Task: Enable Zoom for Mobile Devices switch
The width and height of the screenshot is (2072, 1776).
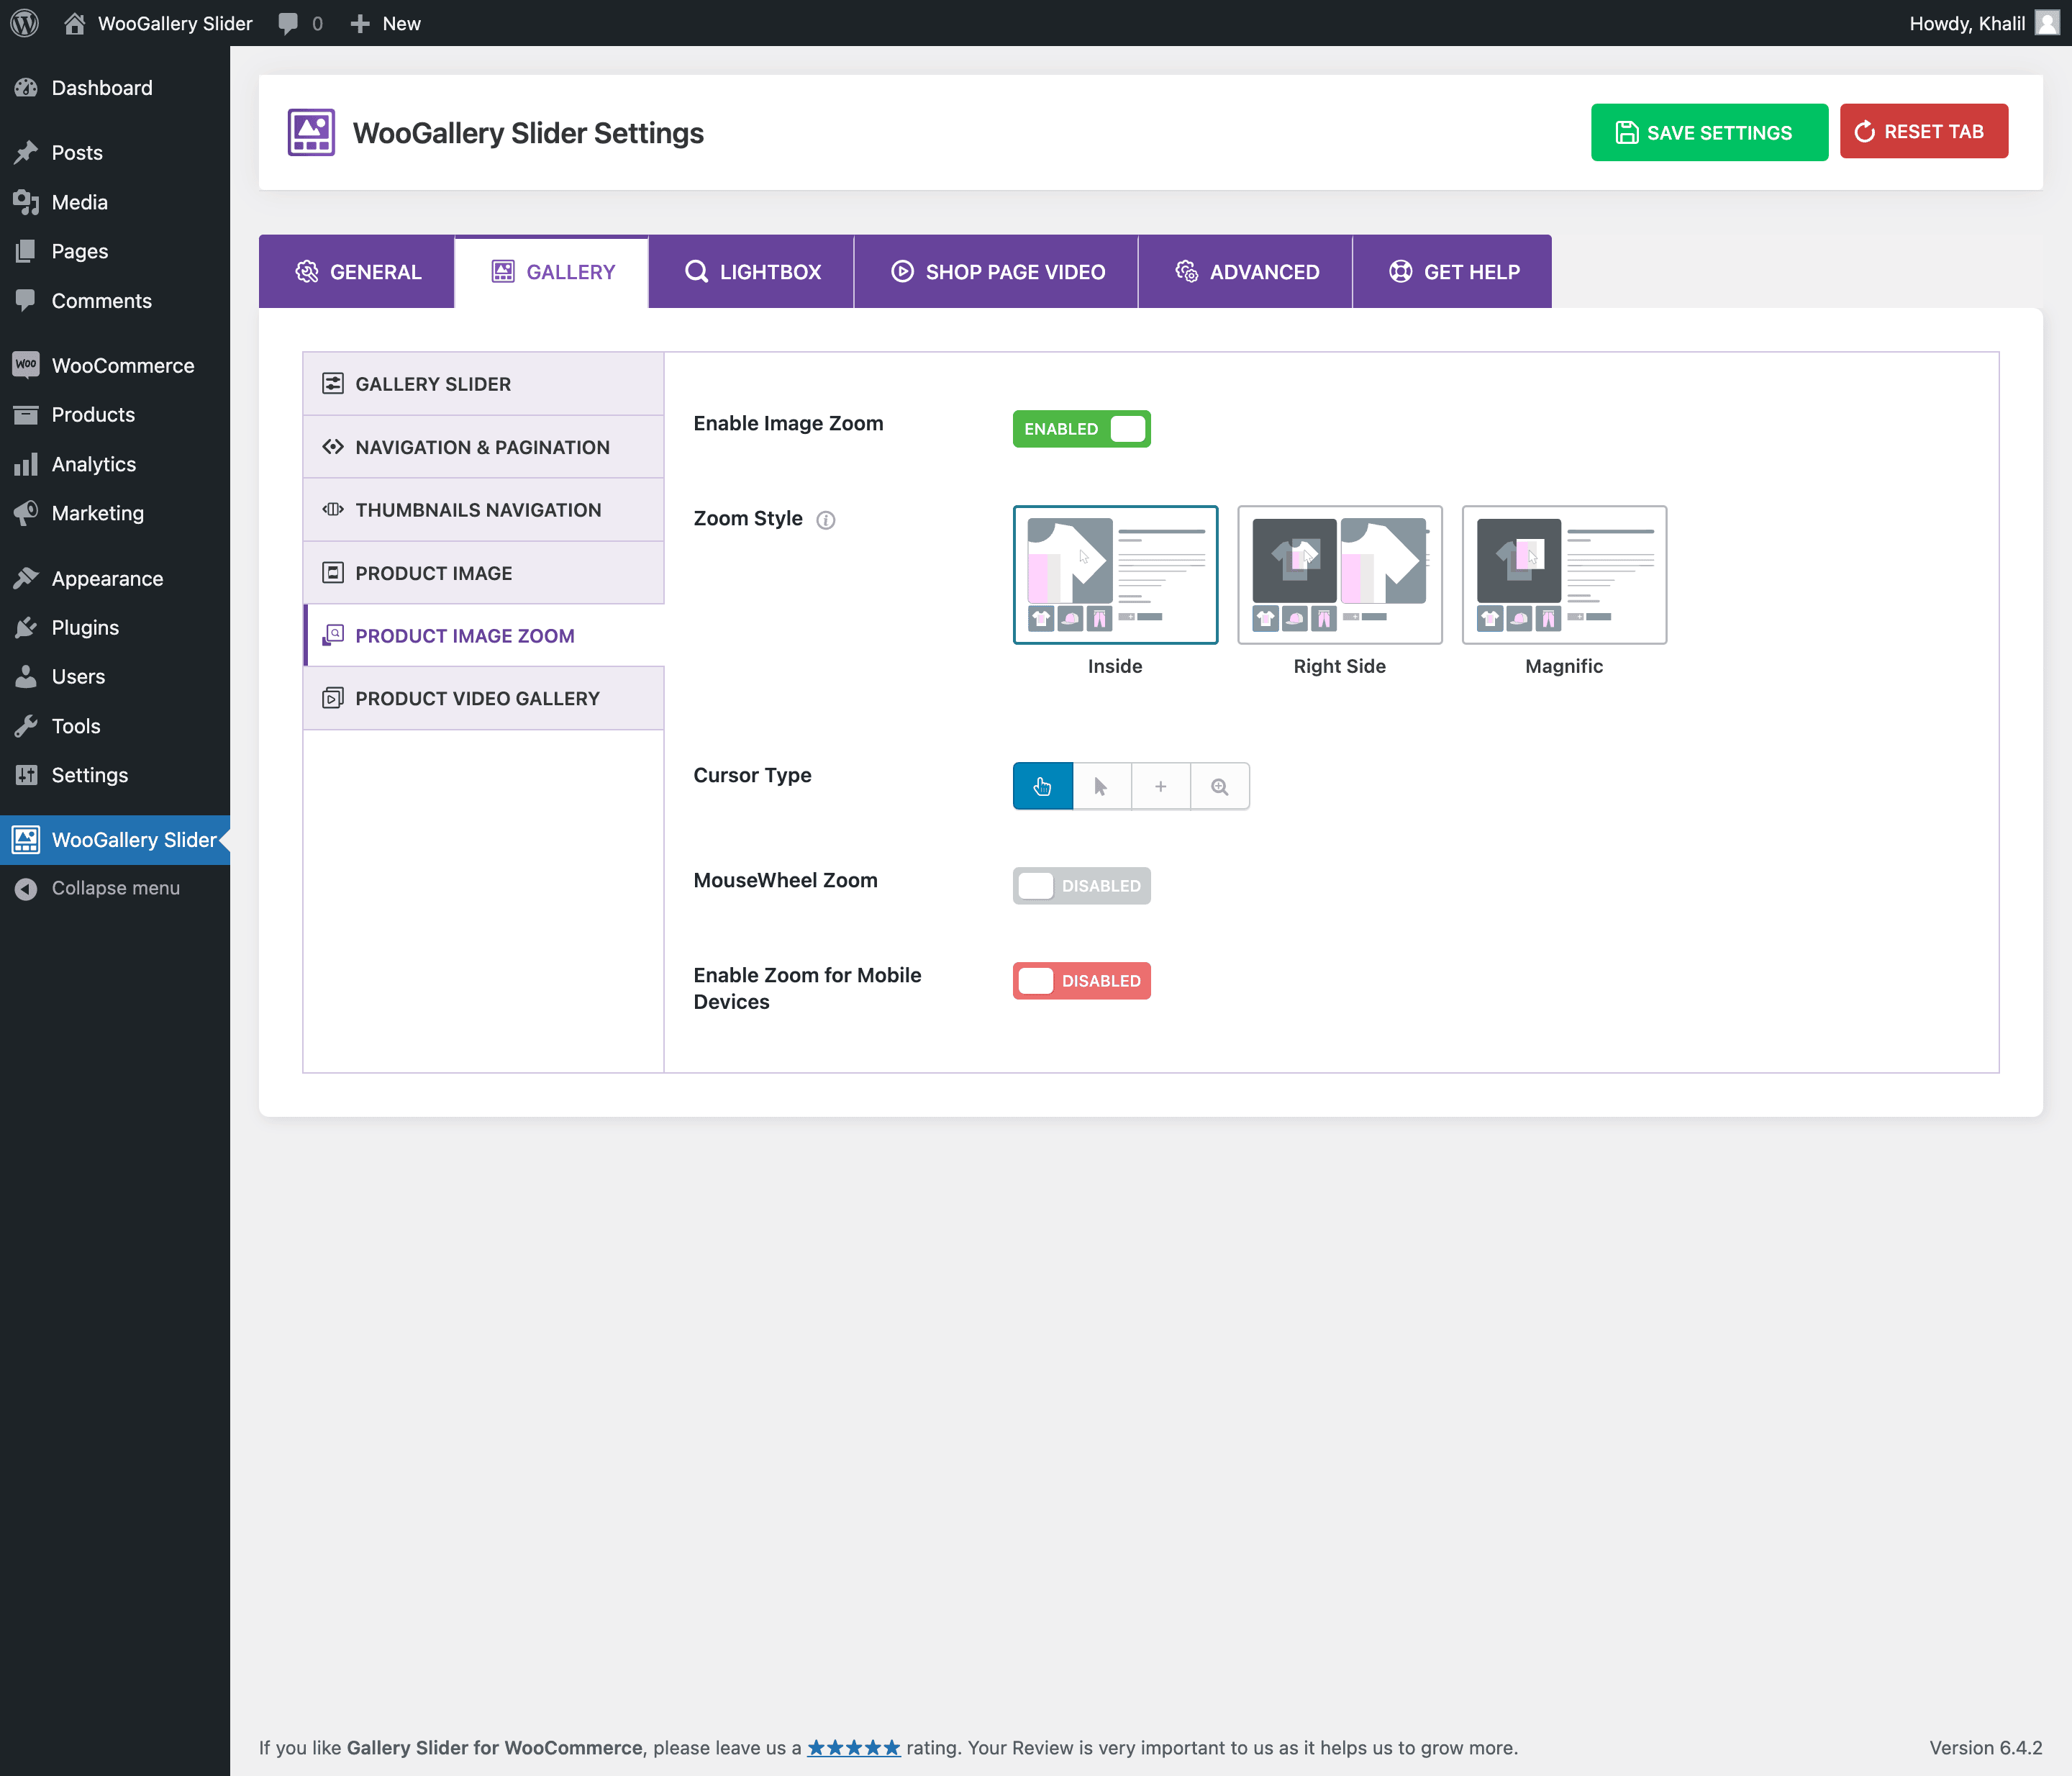Action: click(1081, 981)
